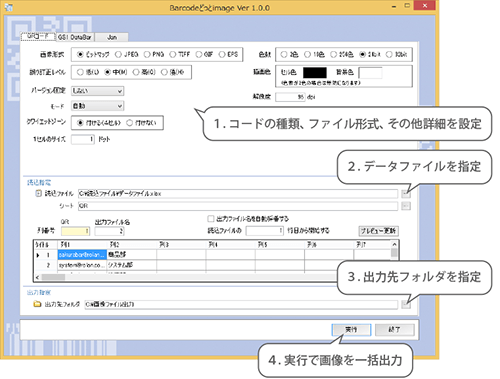Image resolution: width=500 pixels, height=379 pixels.
Task: Browse for the output folder
Action: pos(406,304)
